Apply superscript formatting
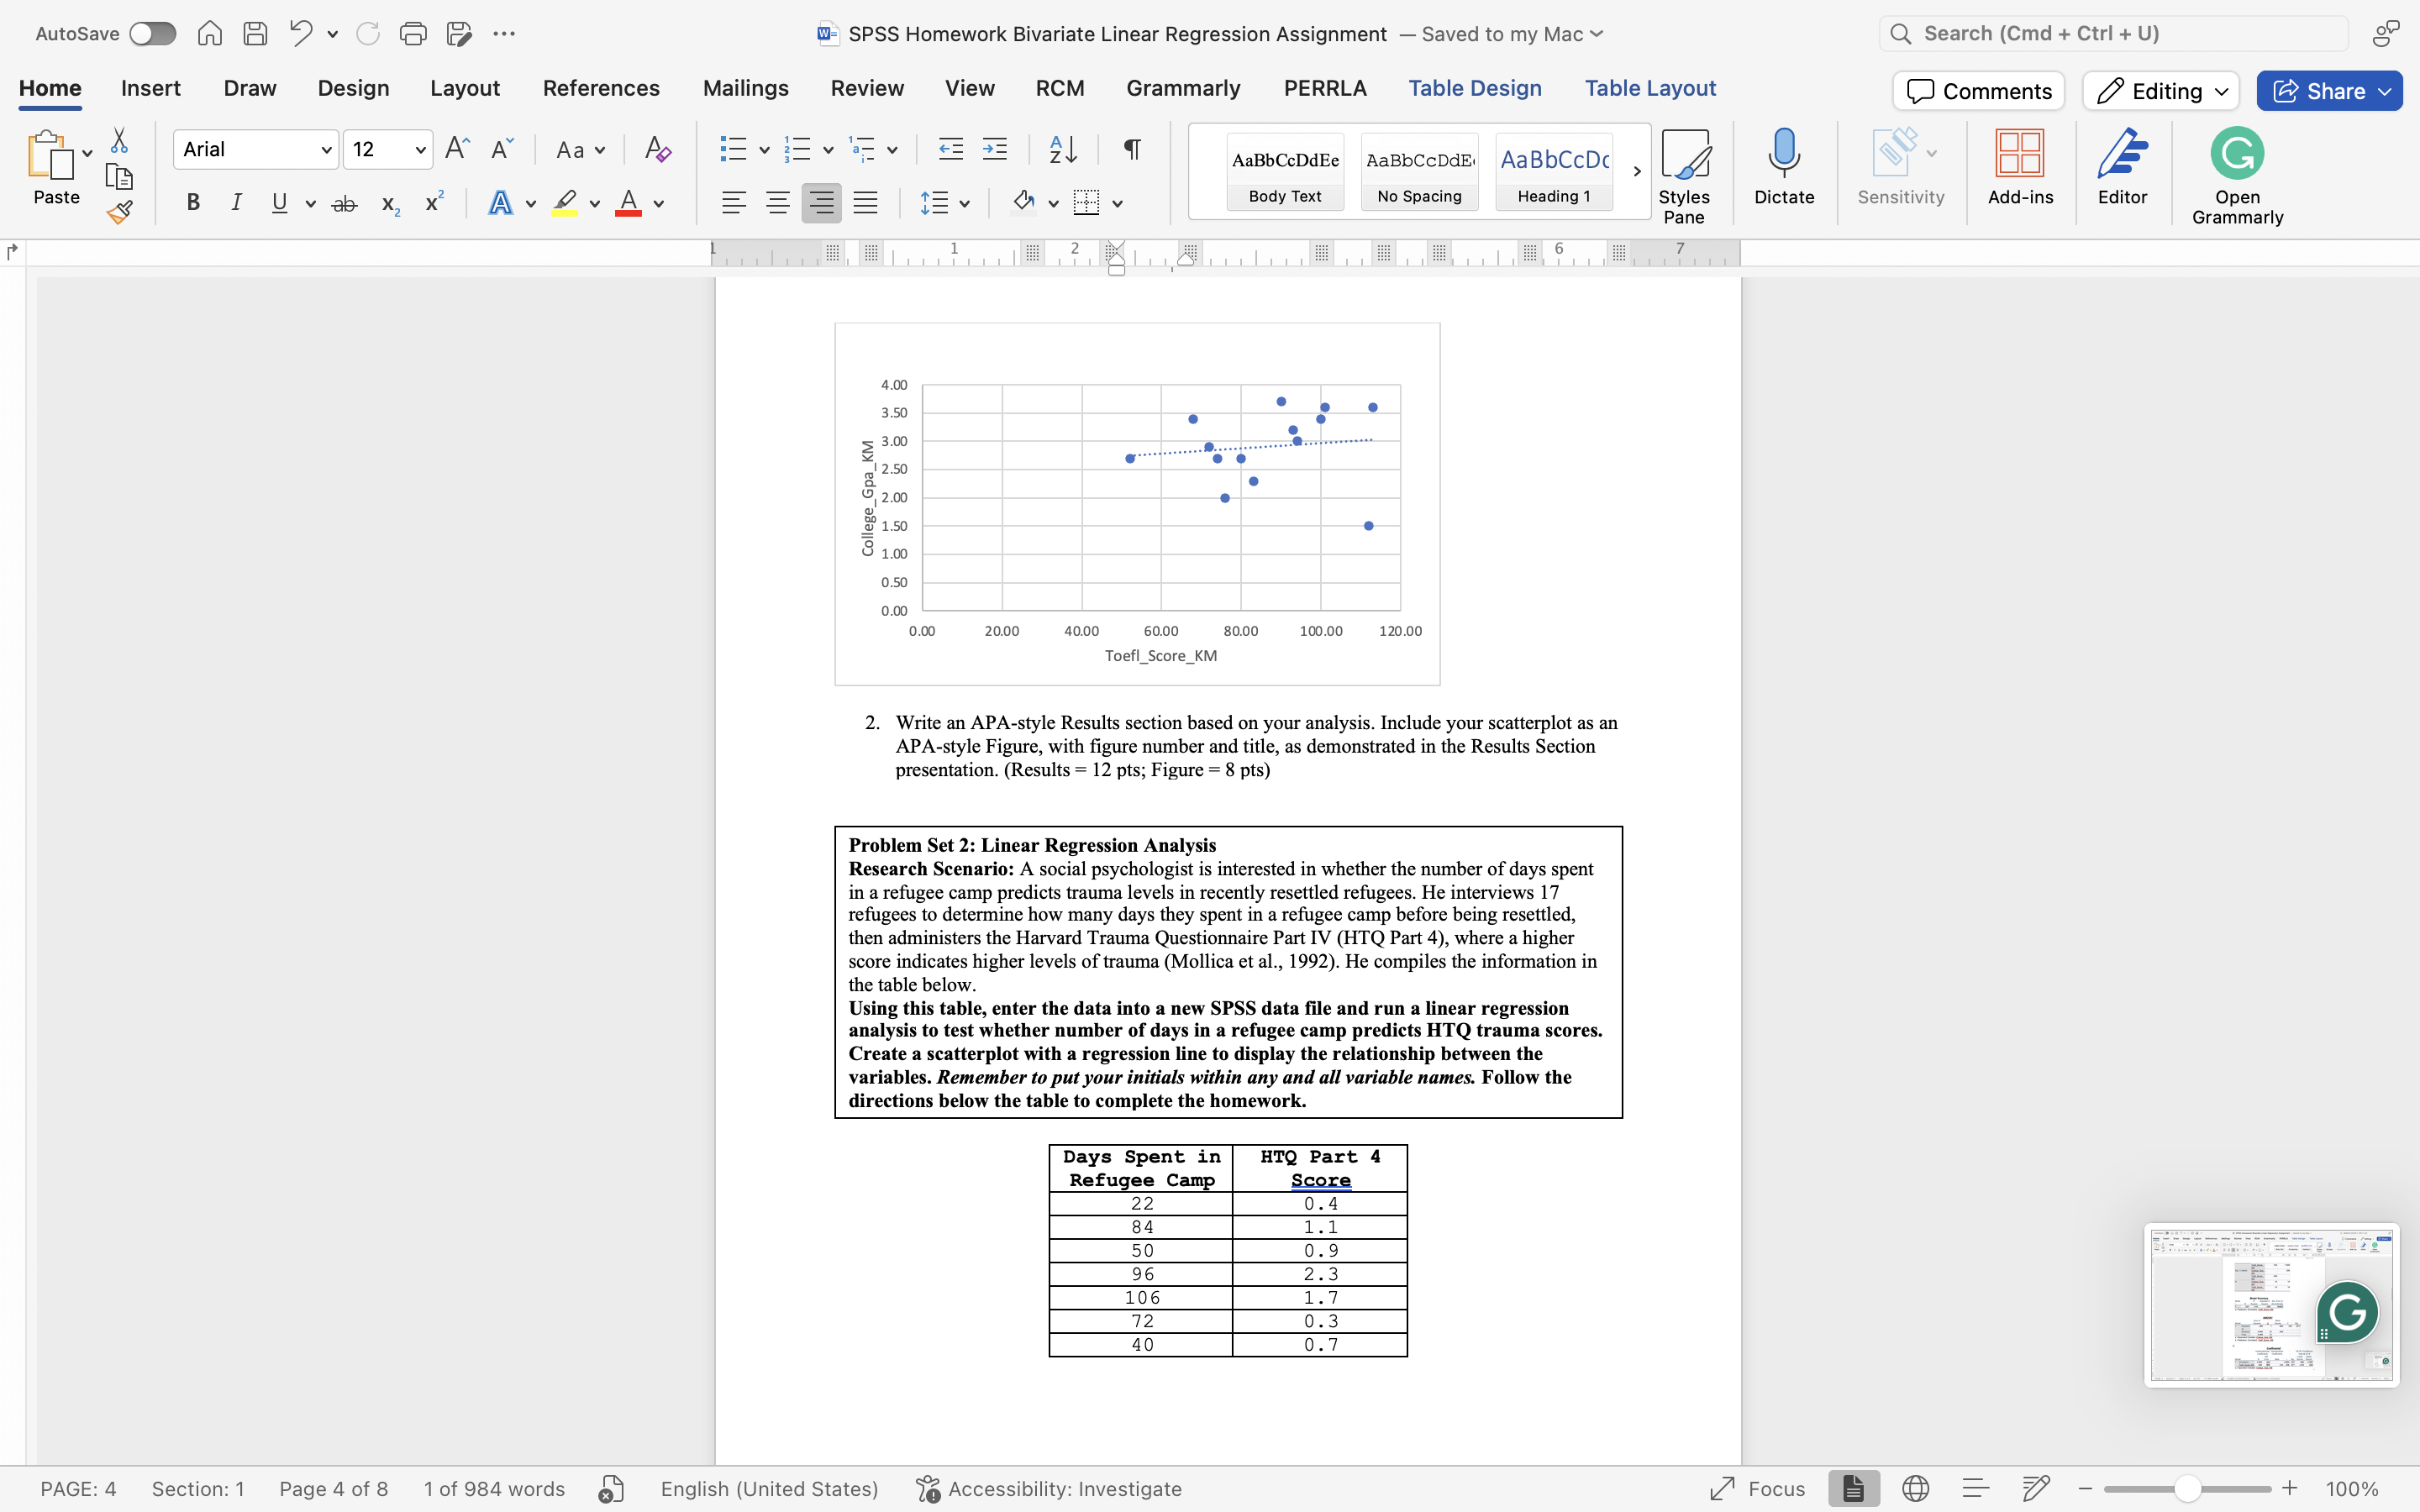The image size is (2420, 1512). click(432, 202)
